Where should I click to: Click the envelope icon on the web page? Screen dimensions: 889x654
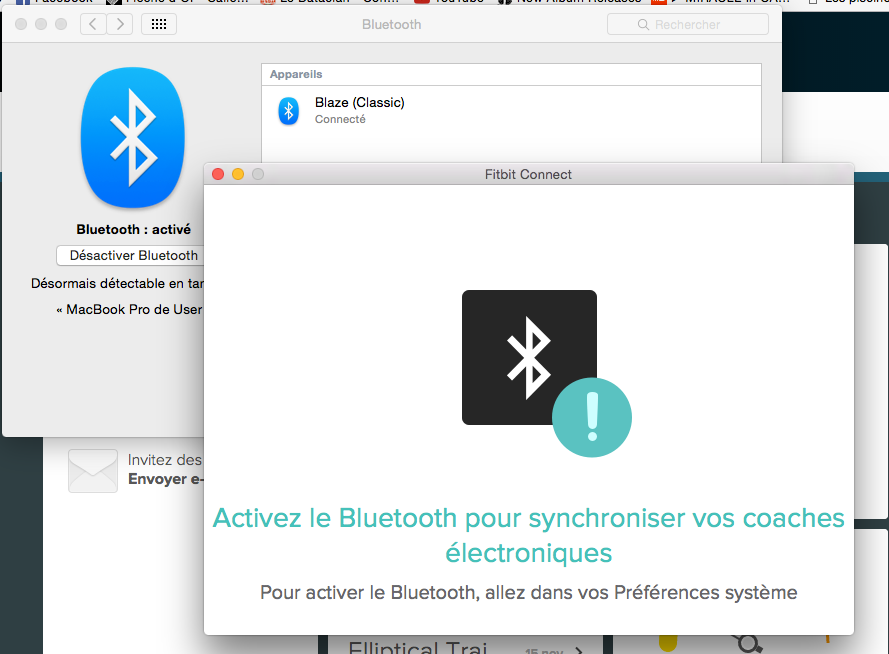(x=93, y=470)
